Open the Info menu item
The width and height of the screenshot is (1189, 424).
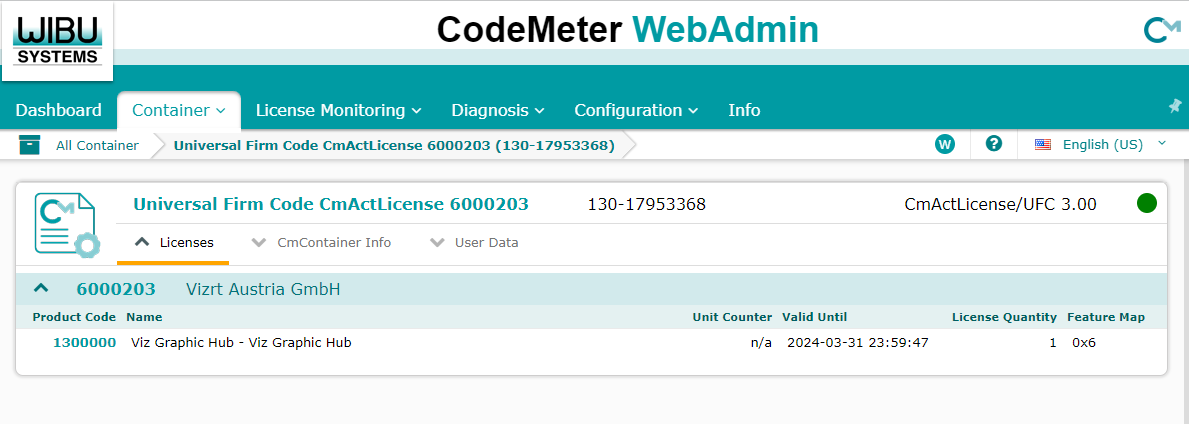point(744,110)
